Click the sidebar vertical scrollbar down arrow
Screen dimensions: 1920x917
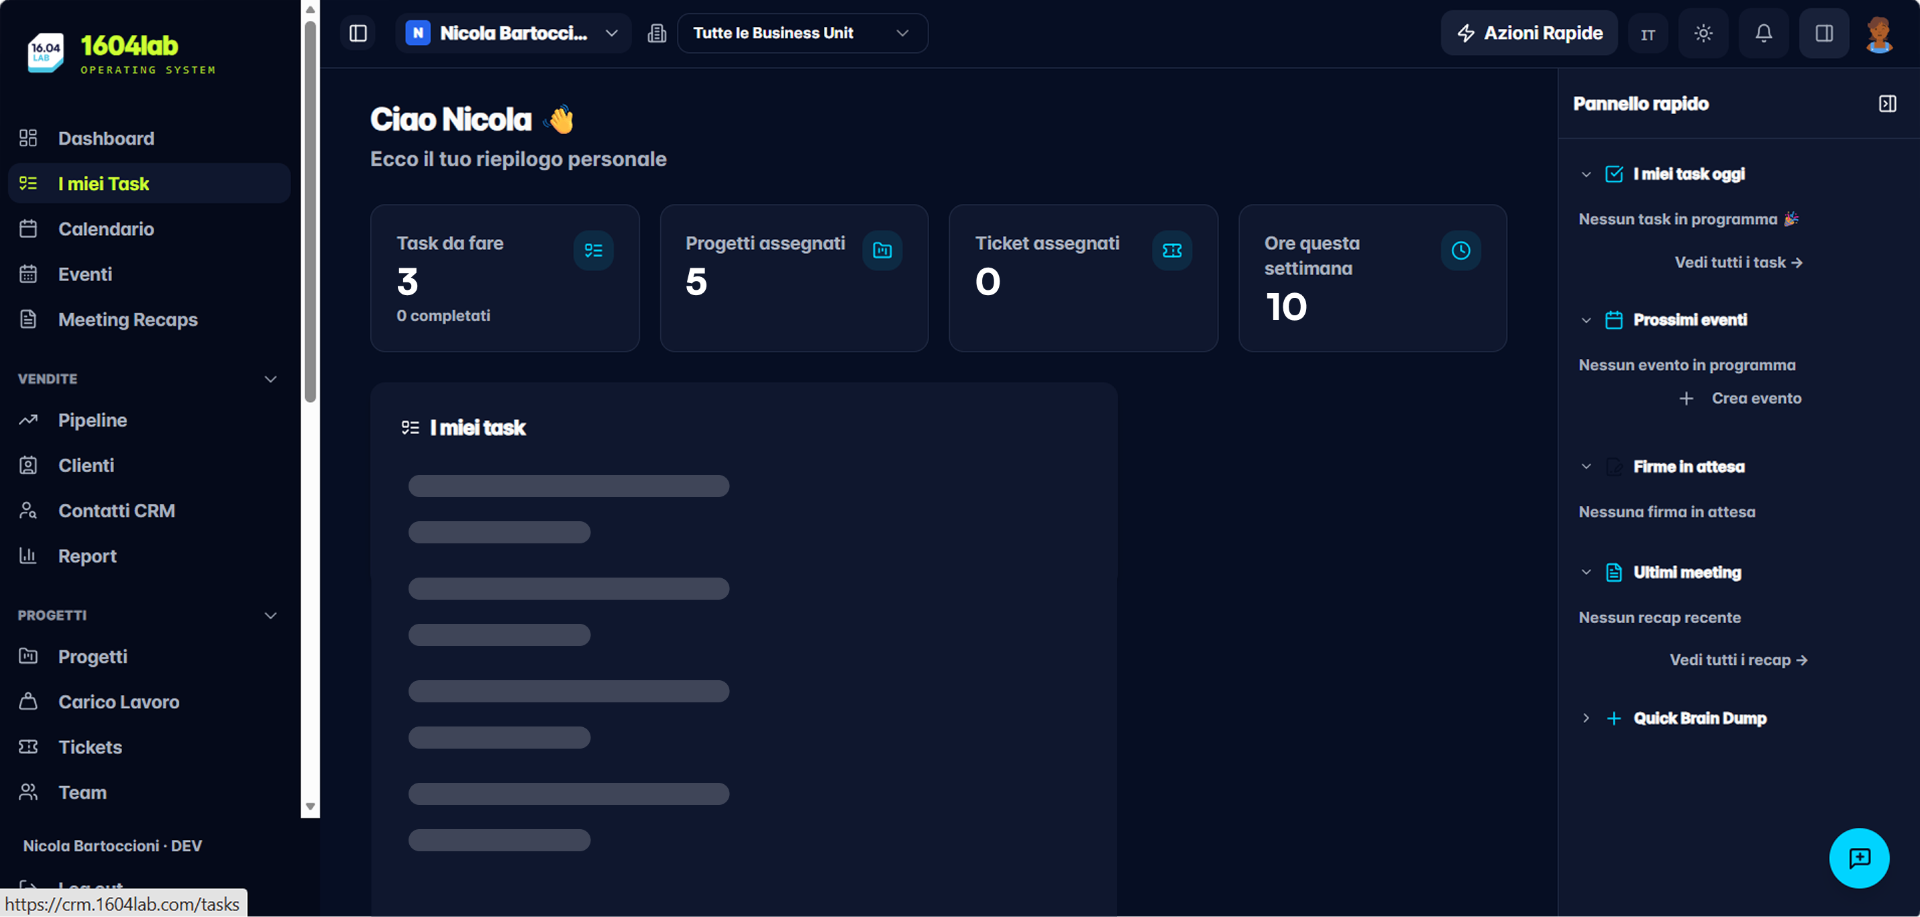(x=310, y=806)
